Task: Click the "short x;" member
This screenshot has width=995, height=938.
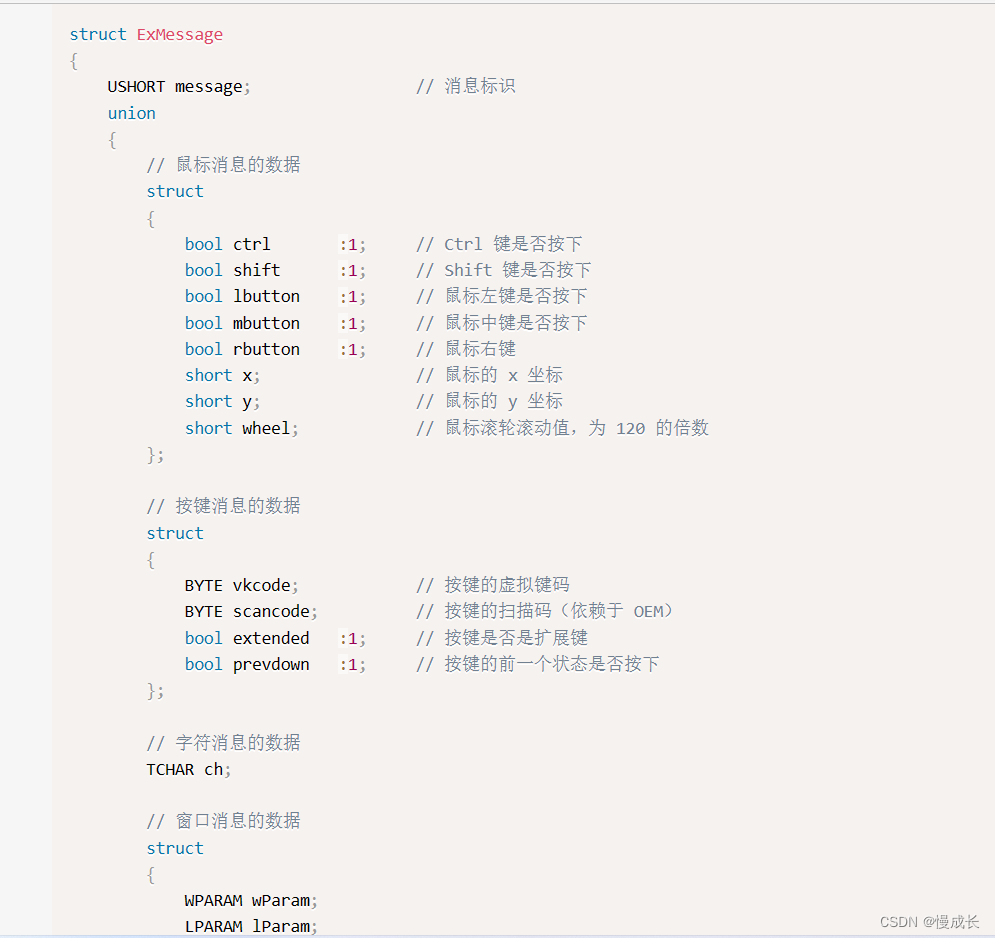Action: coord(222,376)
